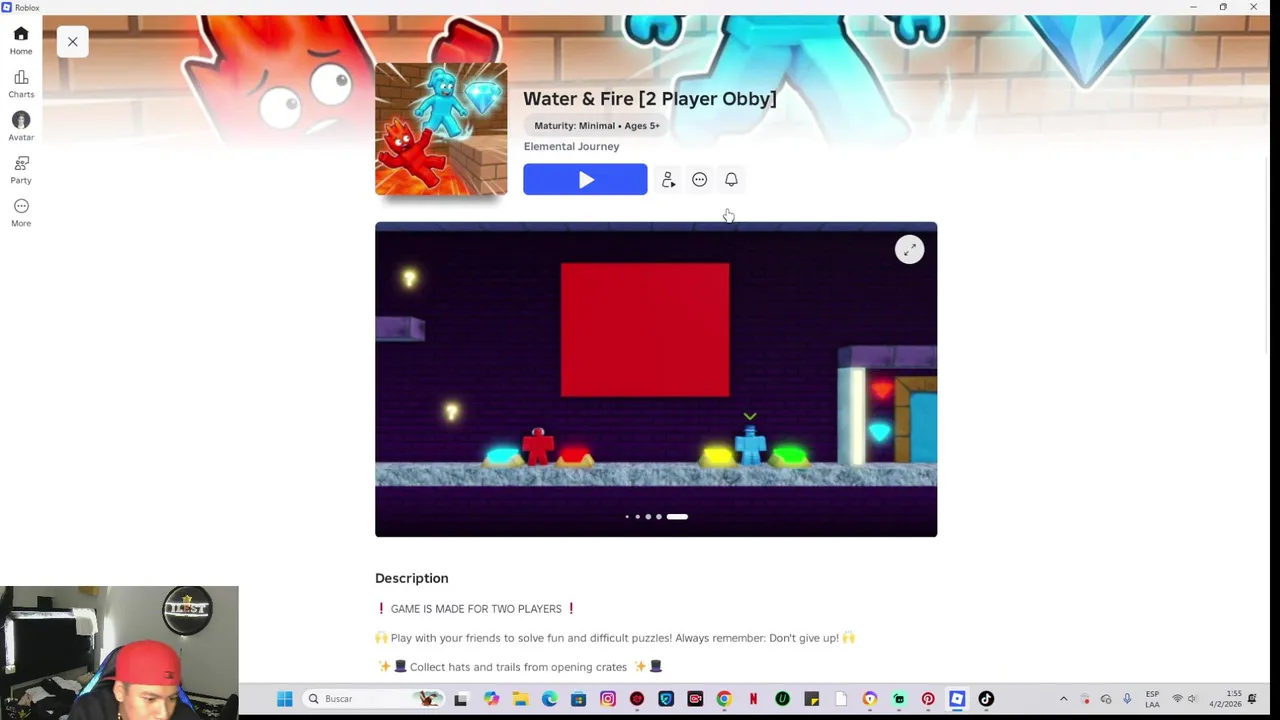1280x720 pixels.
Task: Open Charts from the sidebar
Action: pos(21,84)
